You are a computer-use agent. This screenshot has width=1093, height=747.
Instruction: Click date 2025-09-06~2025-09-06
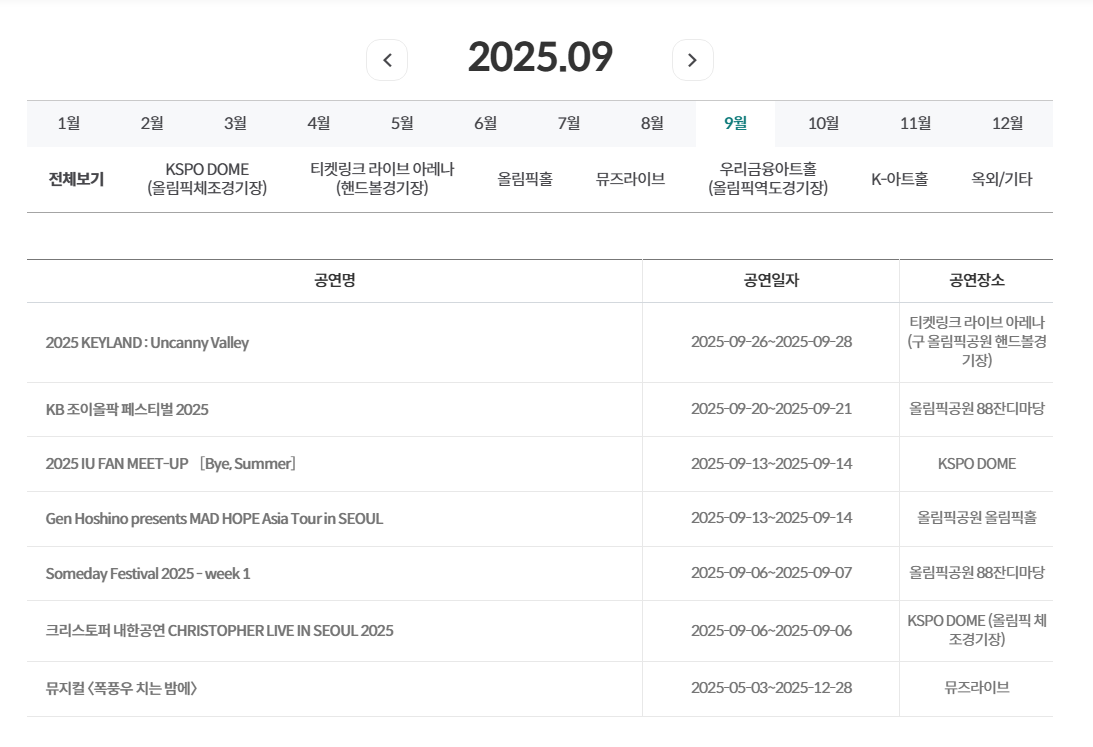coord(772,631)
